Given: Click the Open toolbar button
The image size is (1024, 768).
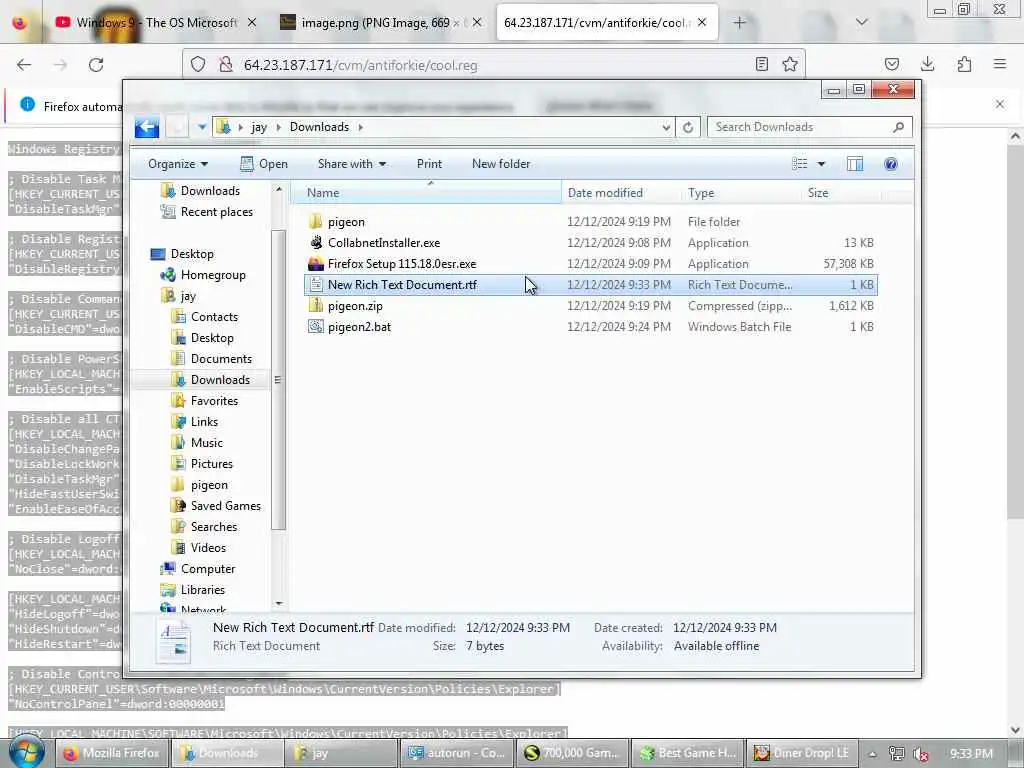Looking at the screenshot, I should pyautogui.click(x=264, y=164).
